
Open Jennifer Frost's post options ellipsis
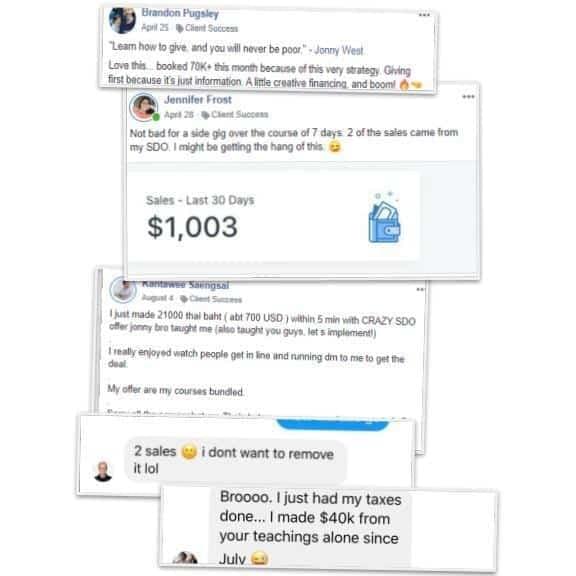468,97
